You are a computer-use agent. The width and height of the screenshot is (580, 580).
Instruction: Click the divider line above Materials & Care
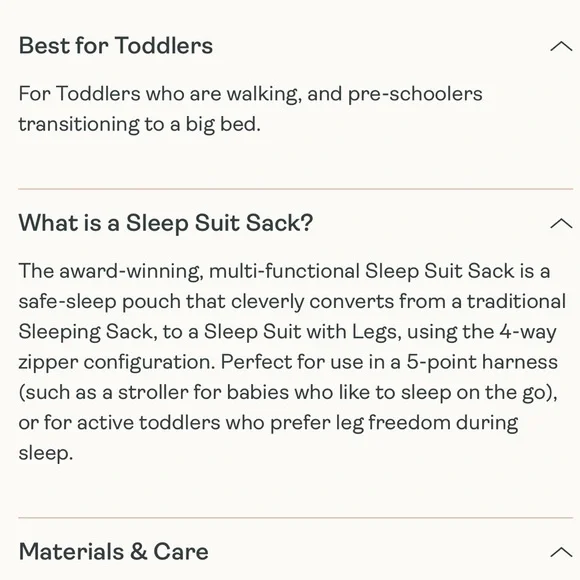pos(296,517)
